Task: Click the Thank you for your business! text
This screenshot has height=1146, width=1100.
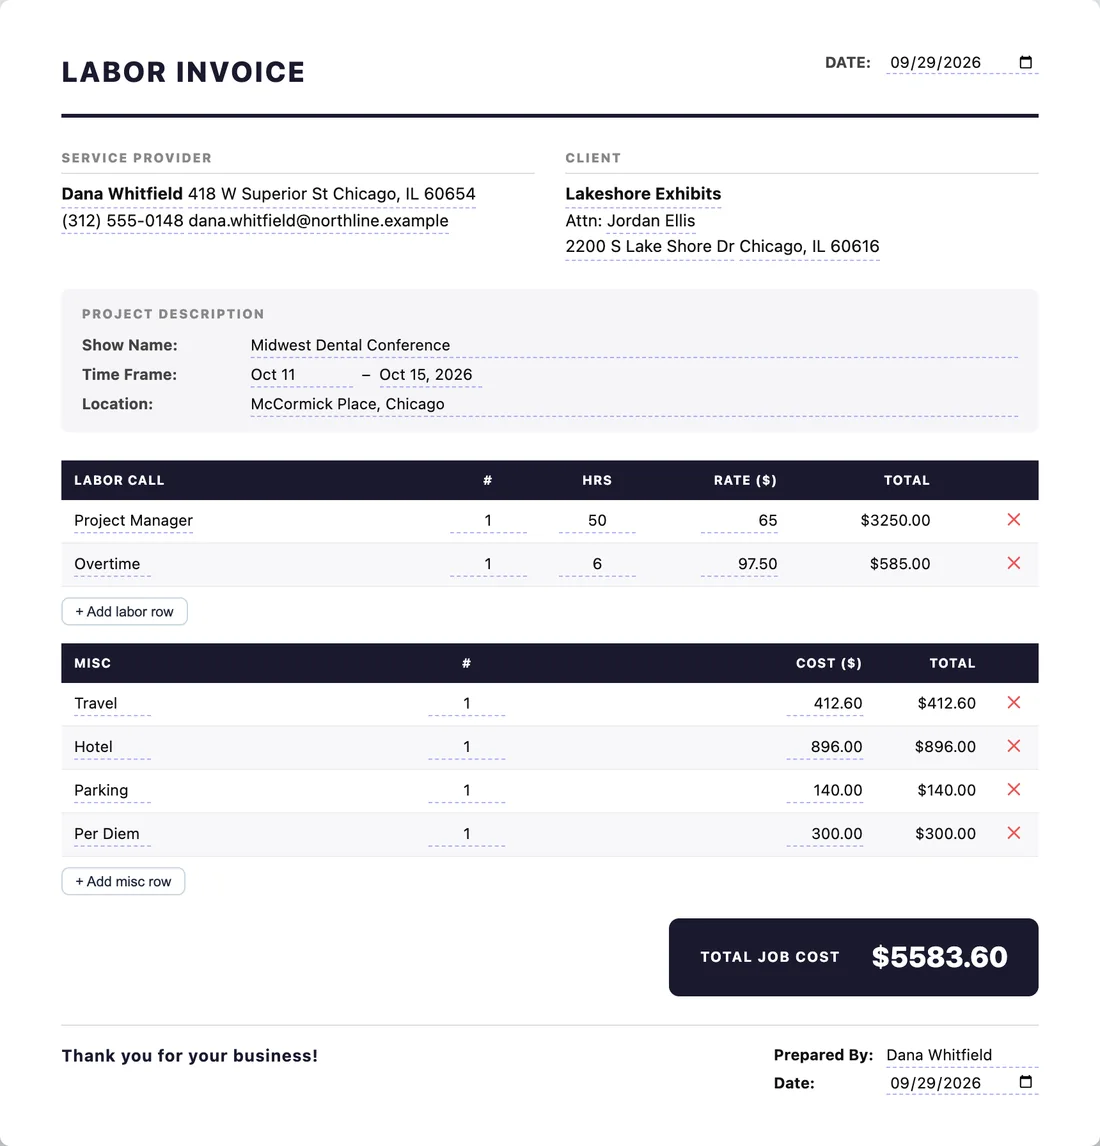Action: tap(189, 1055)
